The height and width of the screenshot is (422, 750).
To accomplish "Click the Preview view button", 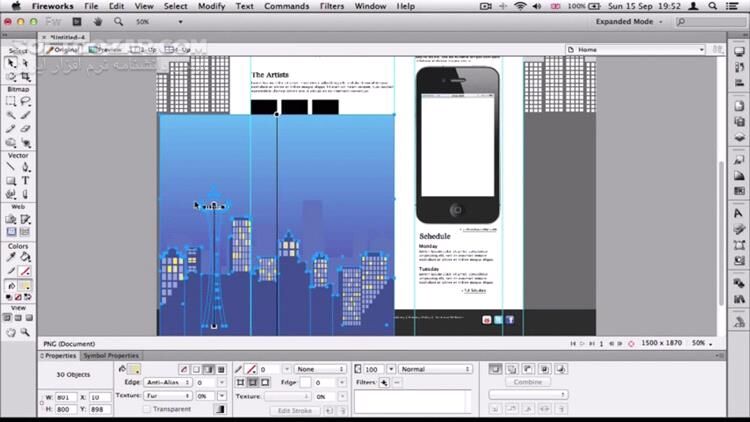I will 105,48.
